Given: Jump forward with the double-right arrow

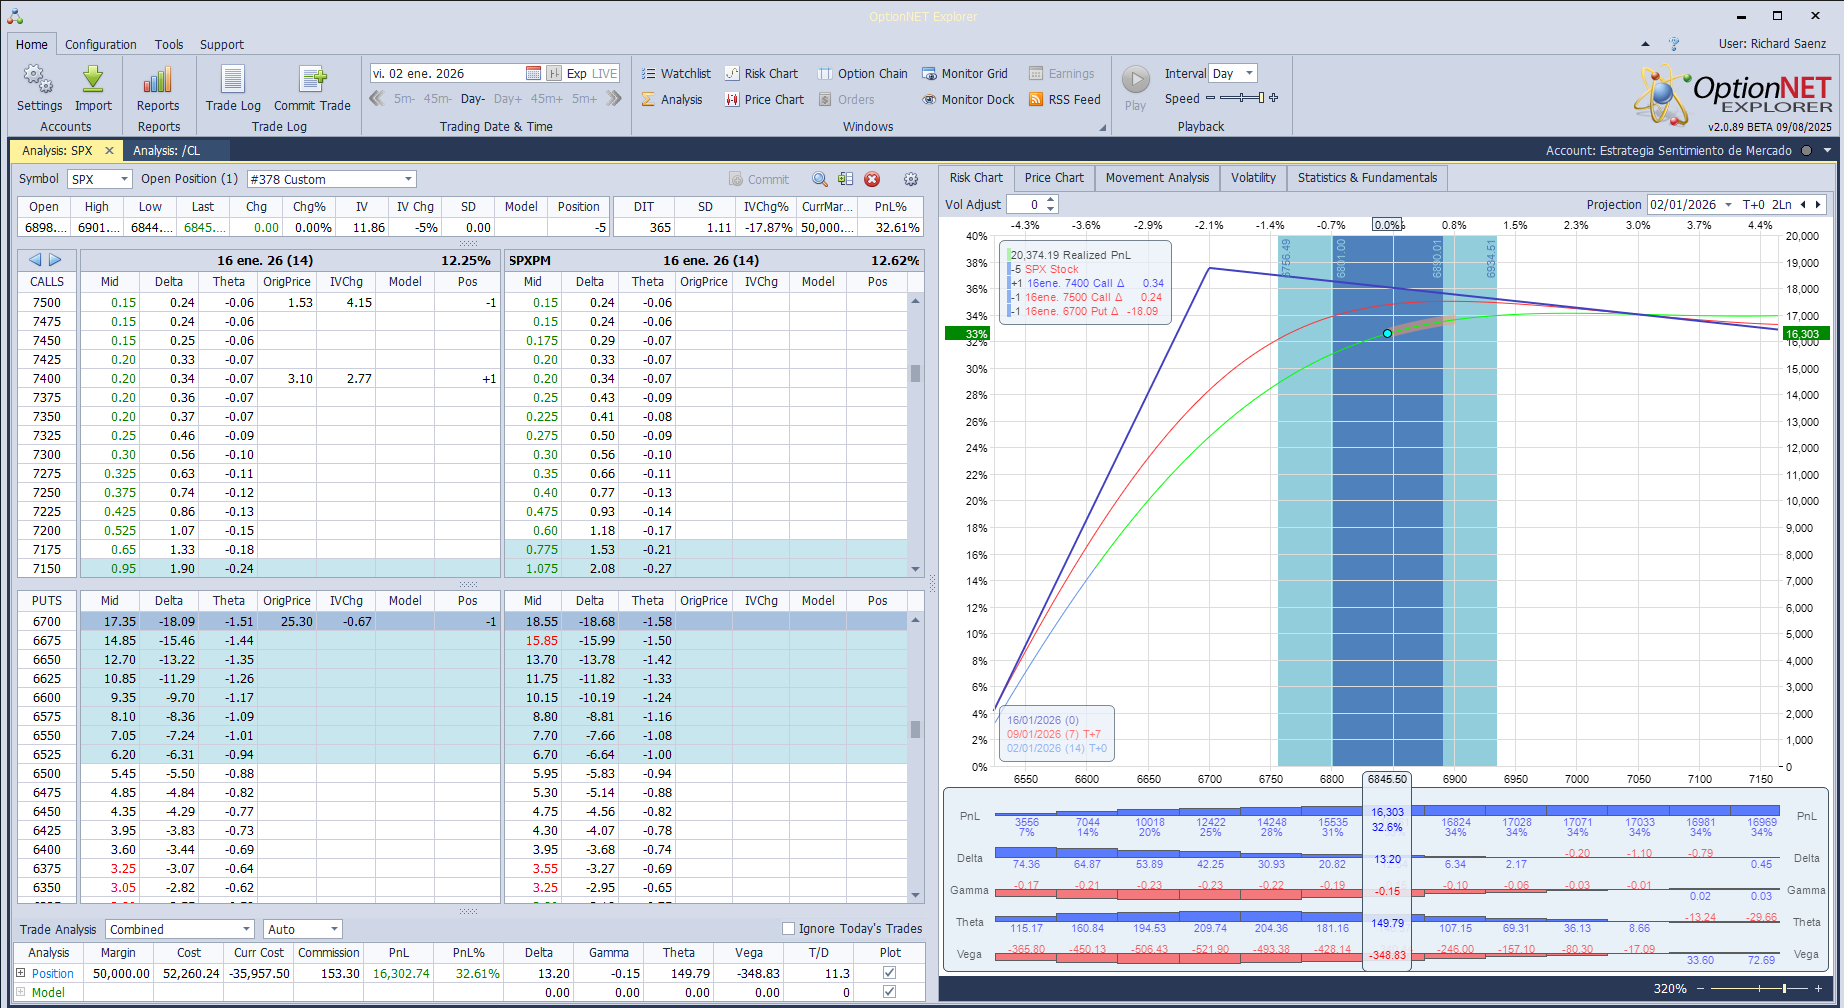Looking at the screenshot, I should coord(614,98).
